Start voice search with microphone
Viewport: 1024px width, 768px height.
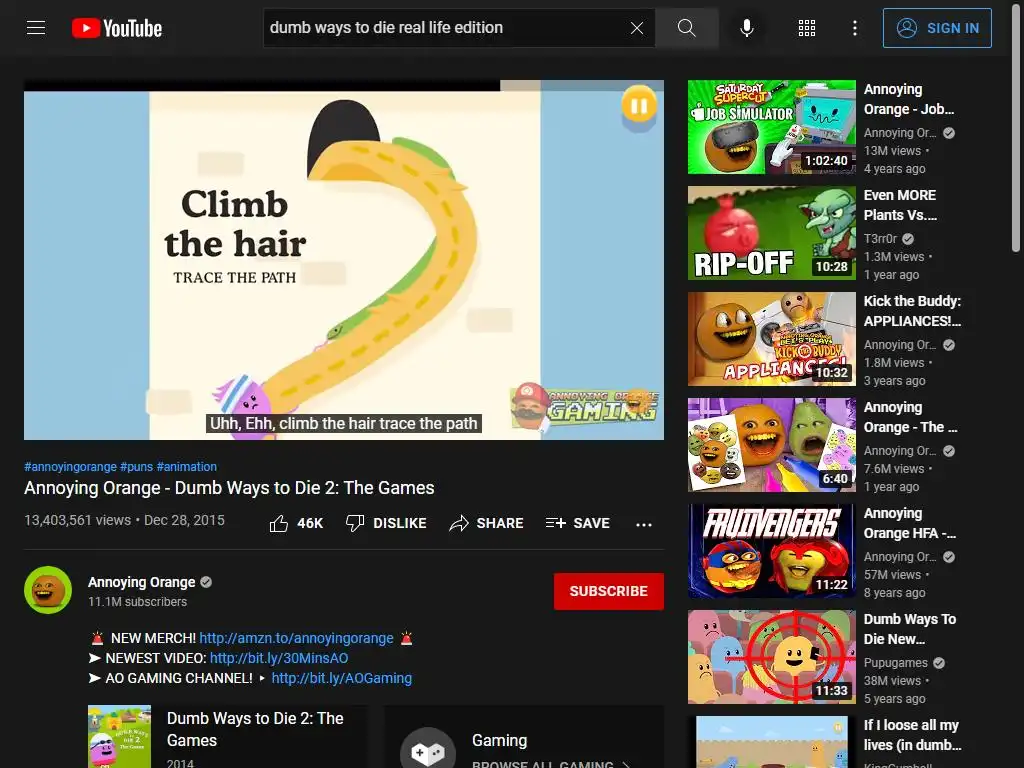pos(747,28)
